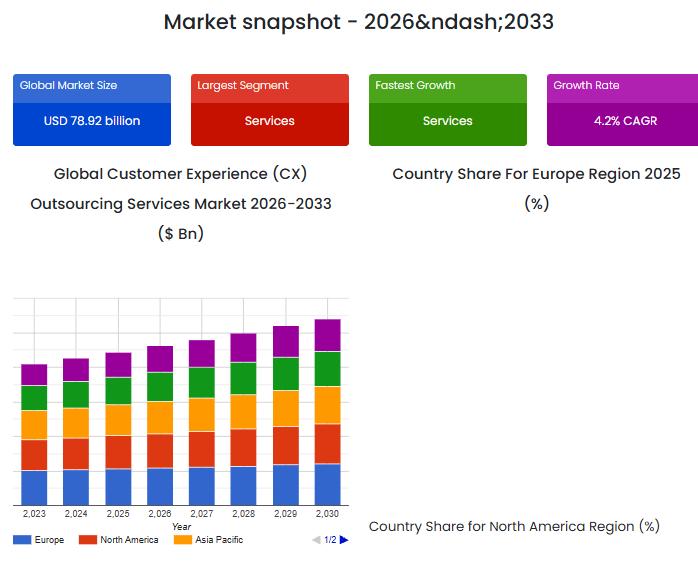Click the green segment of the 2,027 bar
The image size is (698, 562).
pos(202,382)
